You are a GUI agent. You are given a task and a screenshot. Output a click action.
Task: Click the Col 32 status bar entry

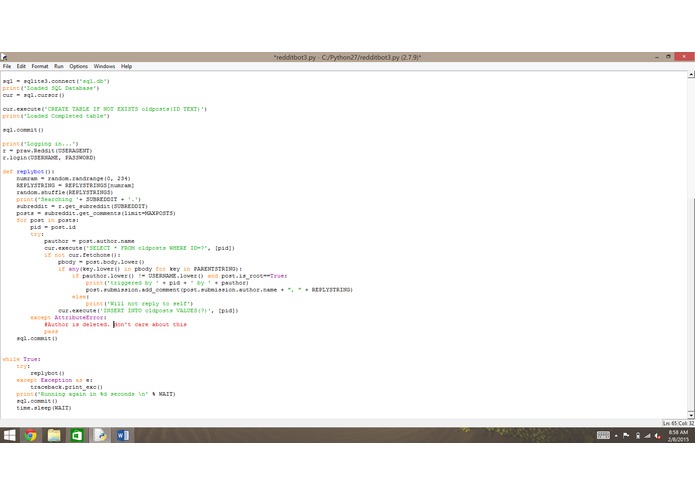(686, 424)
